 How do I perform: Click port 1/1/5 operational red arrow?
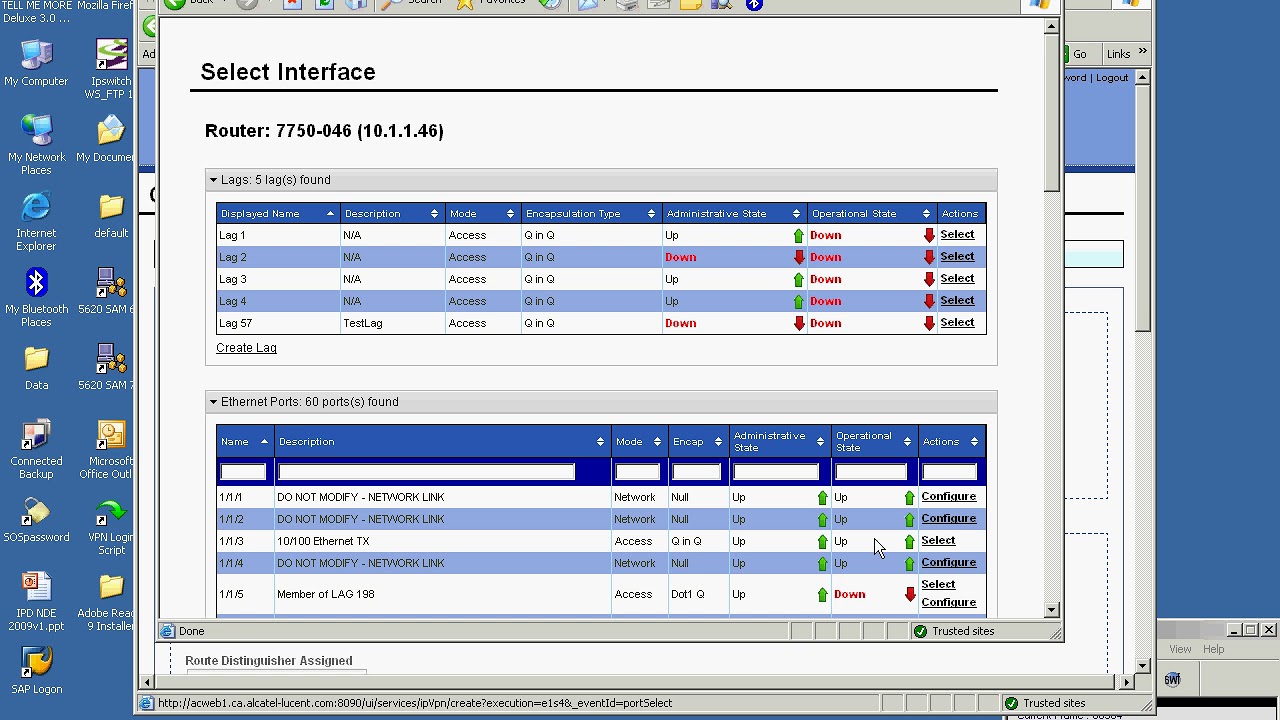pyautogui.click(x=910, y=594)
